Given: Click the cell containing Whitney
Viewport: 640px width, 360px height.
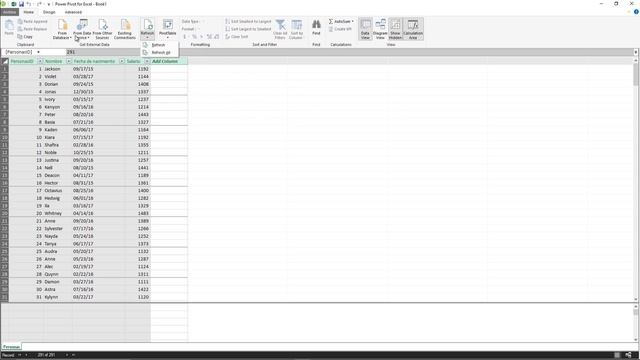Looking at the screenshot, I should [x=58, y=213].
